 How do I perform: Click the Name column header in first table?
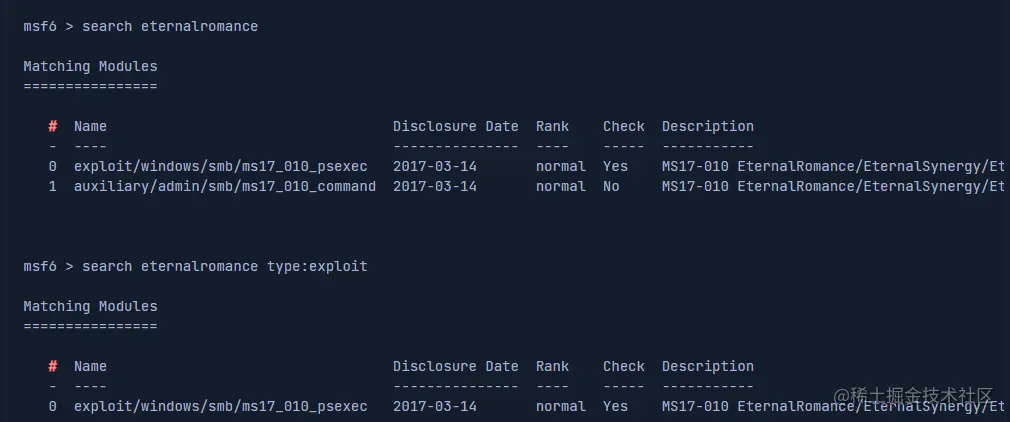[90, 126]
